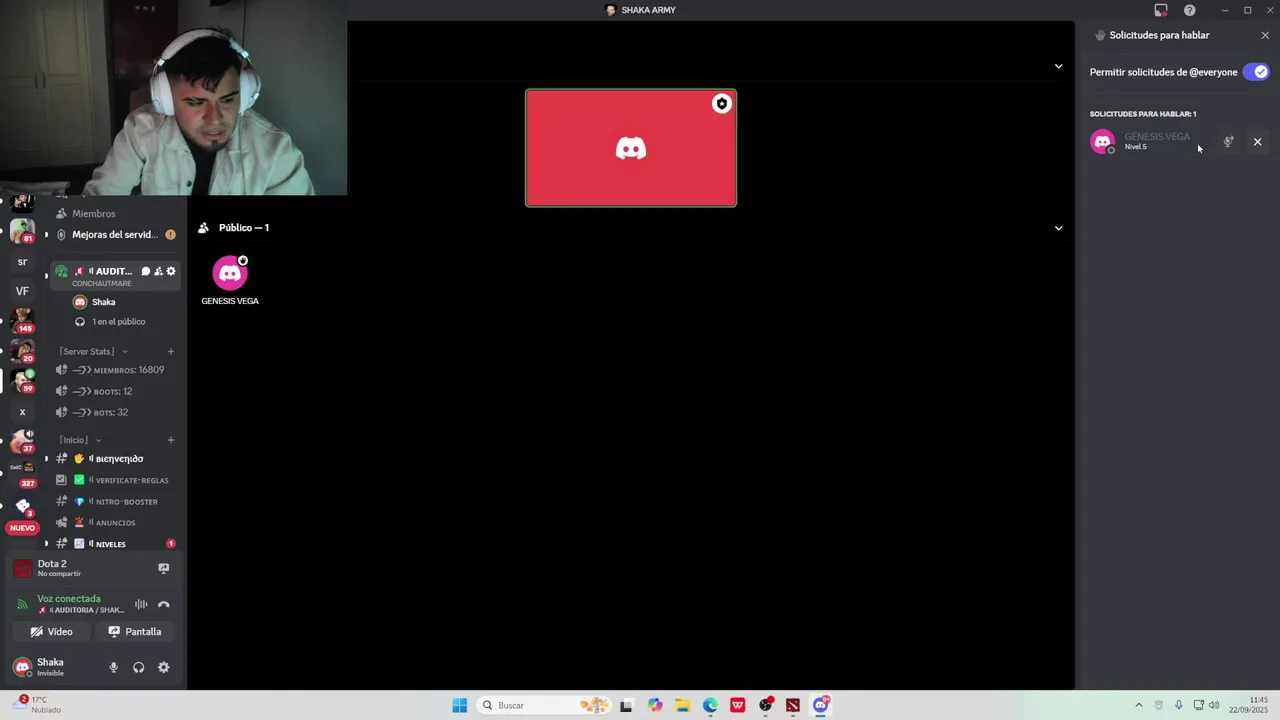Image resolution: width=1280 pixels, height=720 pixels.
Task: Turn on camera with Video button
Action: click(51, 632)
